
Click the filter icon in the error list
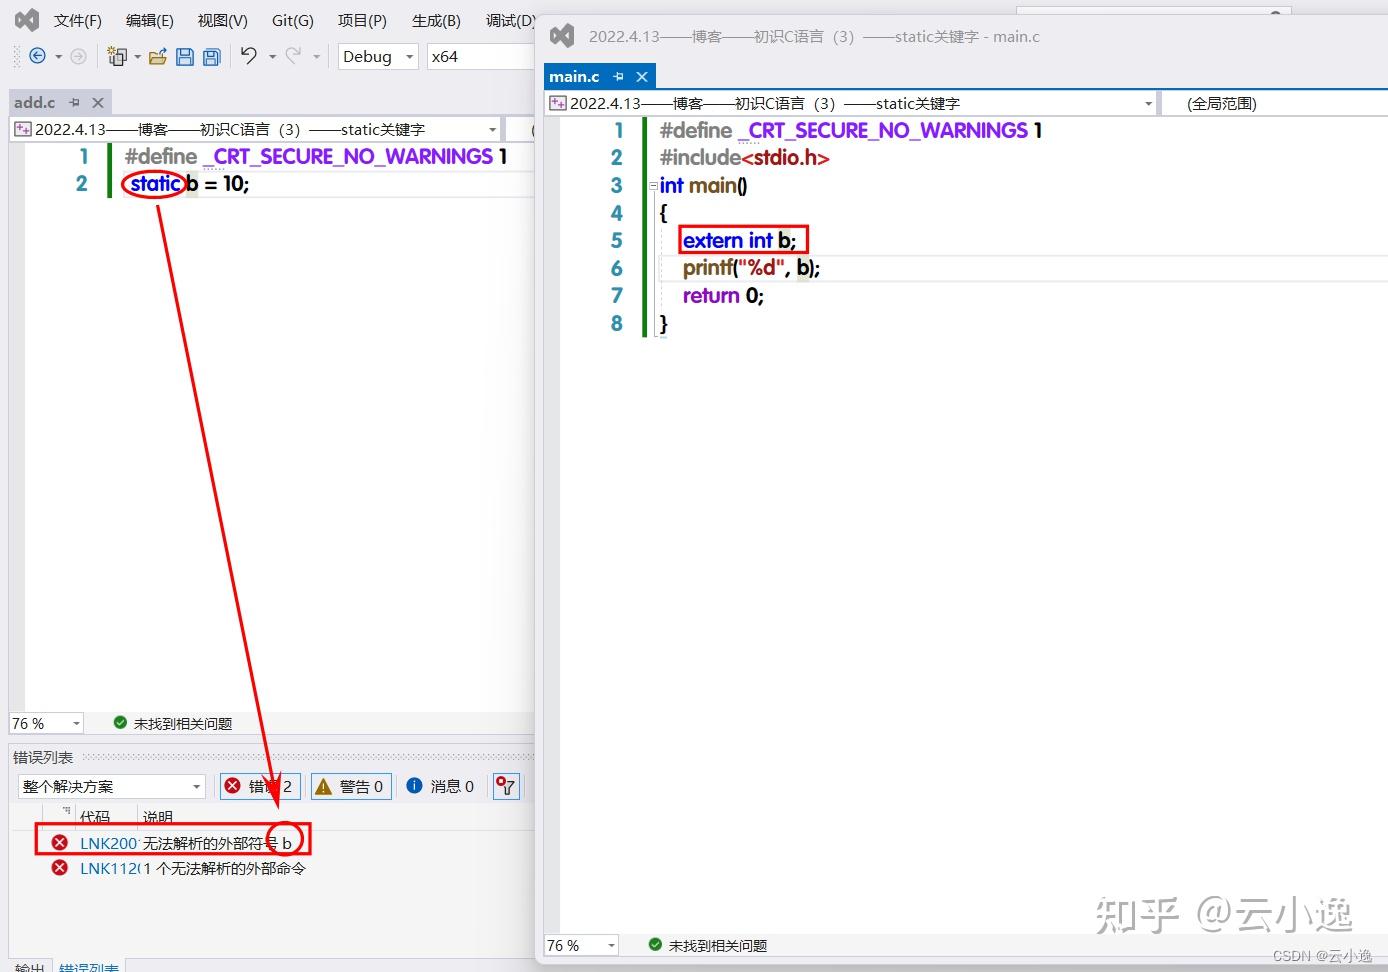[507, 787]
